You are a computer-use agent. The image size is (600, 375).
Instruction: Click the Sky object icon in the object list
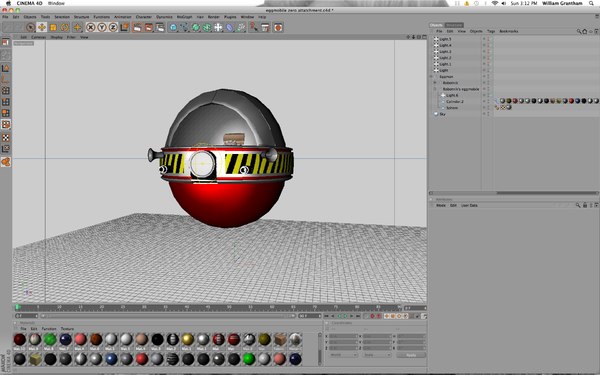(x=436, y=114)
